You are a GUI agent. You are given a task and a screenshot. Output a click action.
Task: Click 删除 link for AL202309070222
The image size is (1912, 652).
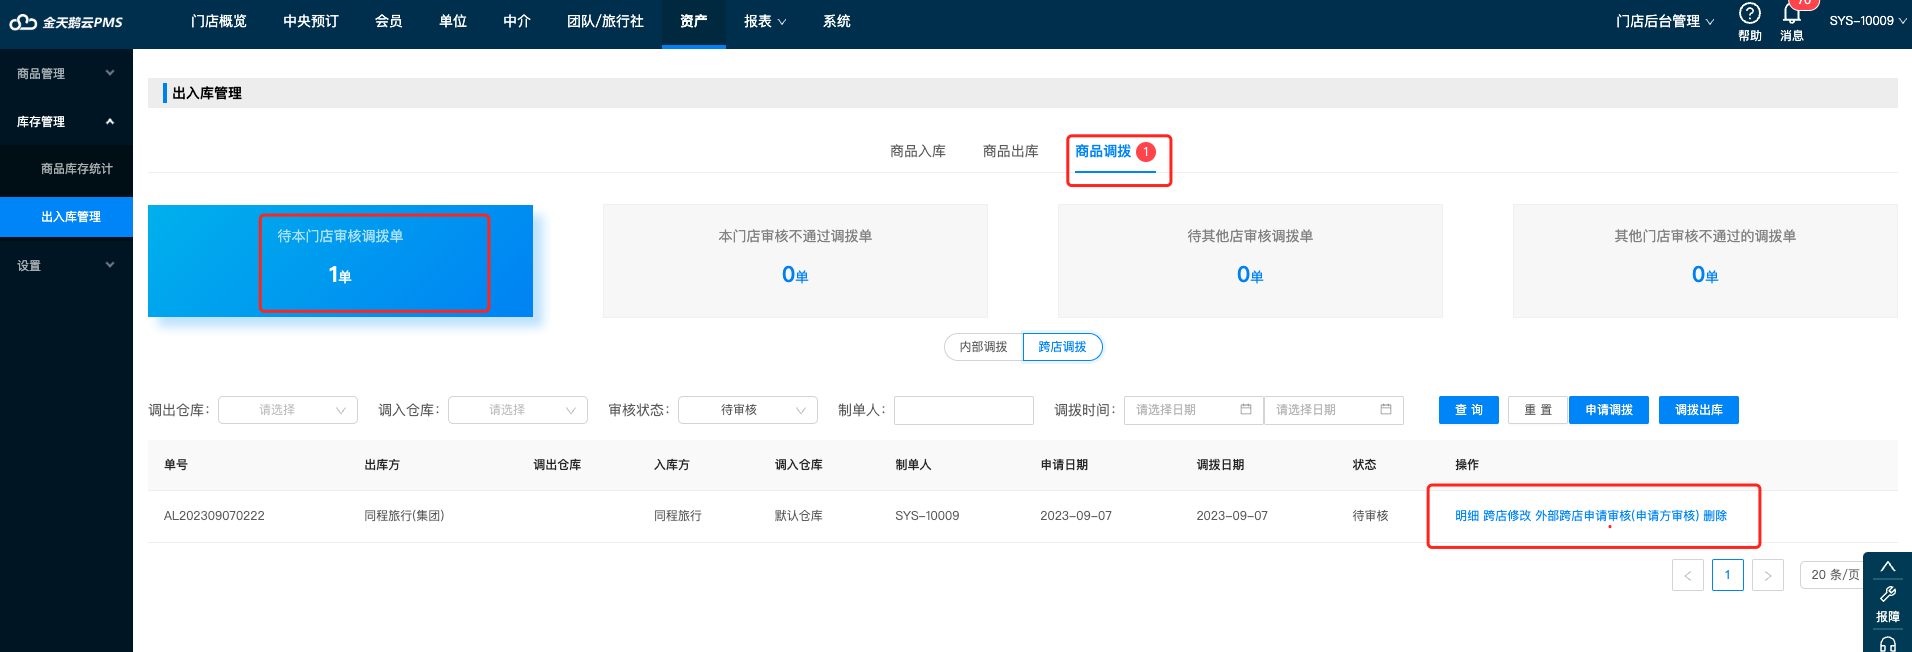point(1715,516)
